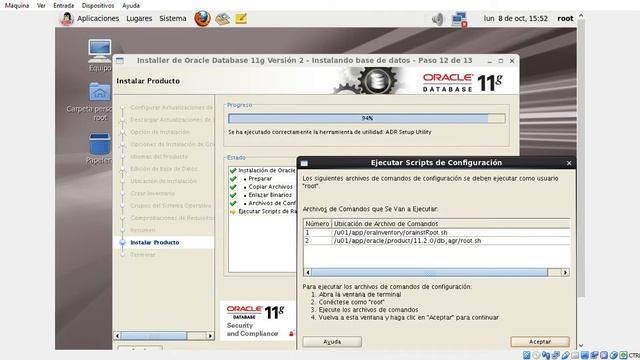640x360 pixels.
Task: Open the Dispositivos menu
Action: pos(98,5)
